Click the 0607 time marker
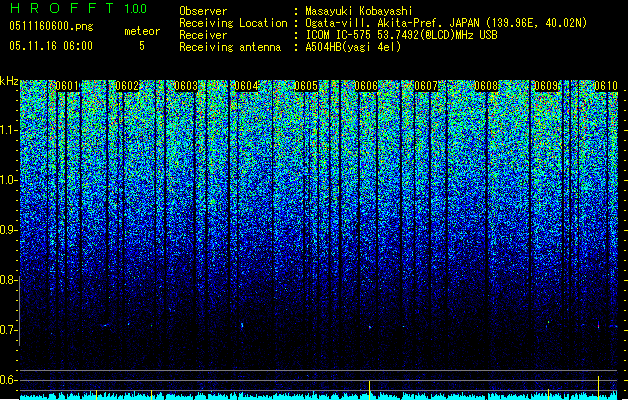The width and height of the screenshot is (629, 400). (426, 86)
